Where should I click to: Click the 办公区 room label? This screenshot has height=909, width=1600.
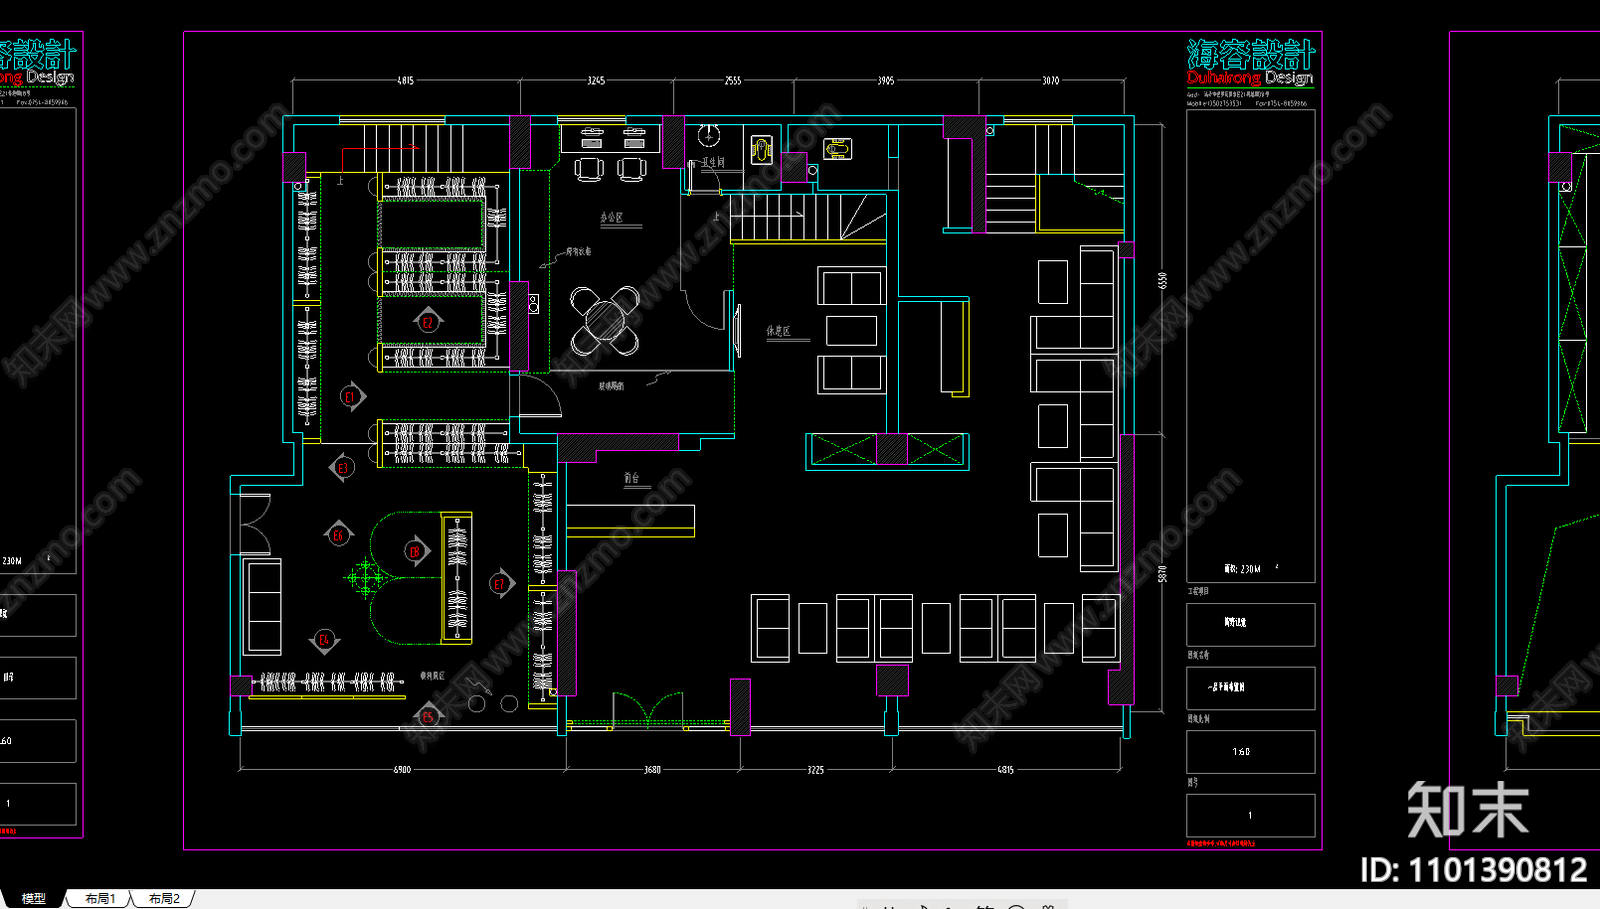(x=611, y=217)
